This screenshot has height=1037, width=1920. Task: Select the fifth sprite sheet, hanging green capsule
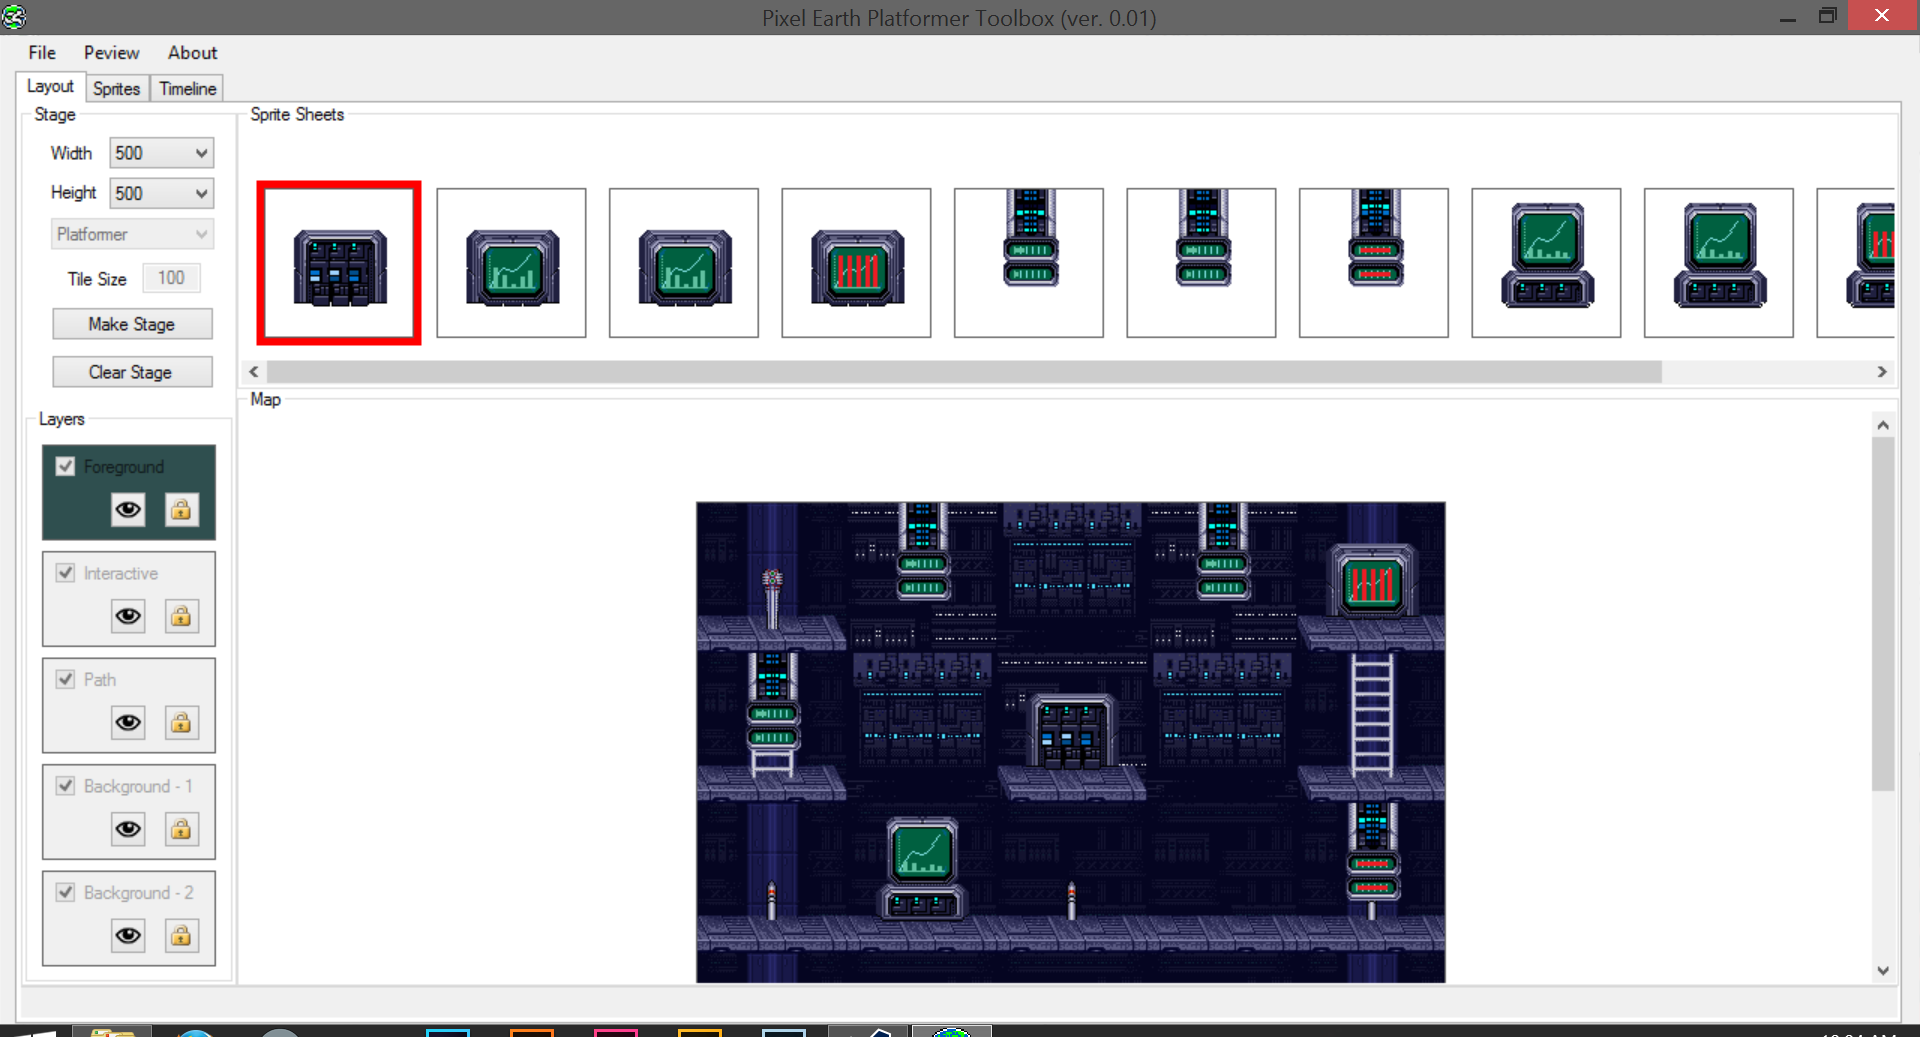pyautogui.click(x=1029, y=263)
